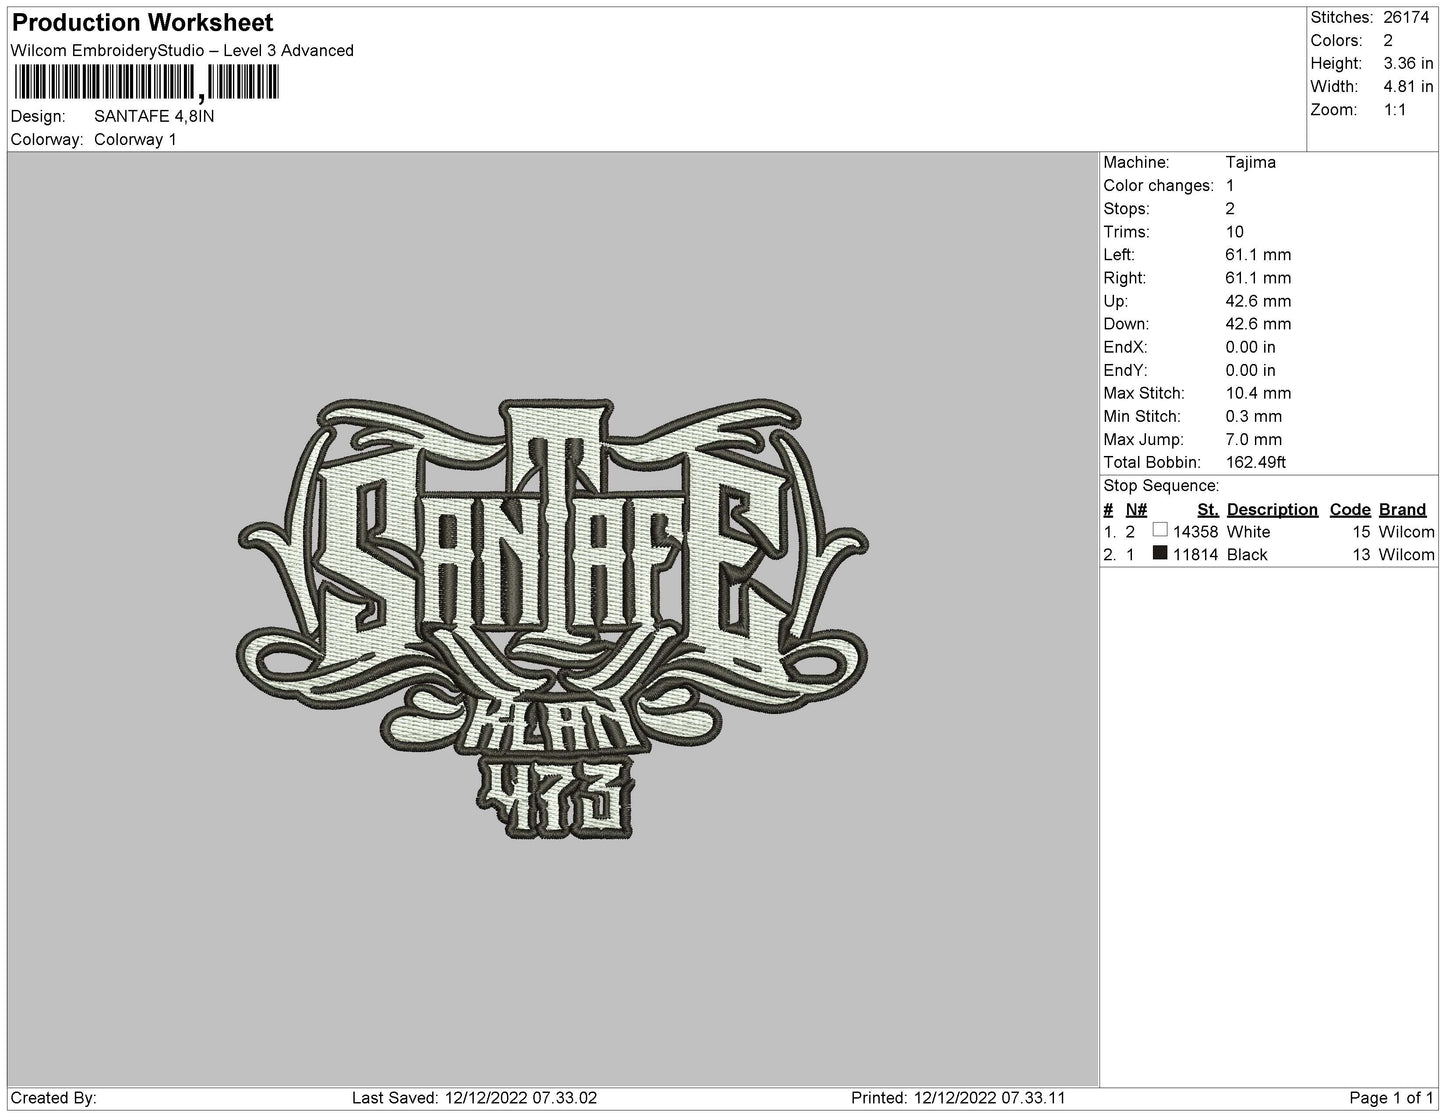1445x1117 pixels.
Task: Click the Wilcom EmbroideryStudio – Level 3 Advanced text
Action: [182, 50]
